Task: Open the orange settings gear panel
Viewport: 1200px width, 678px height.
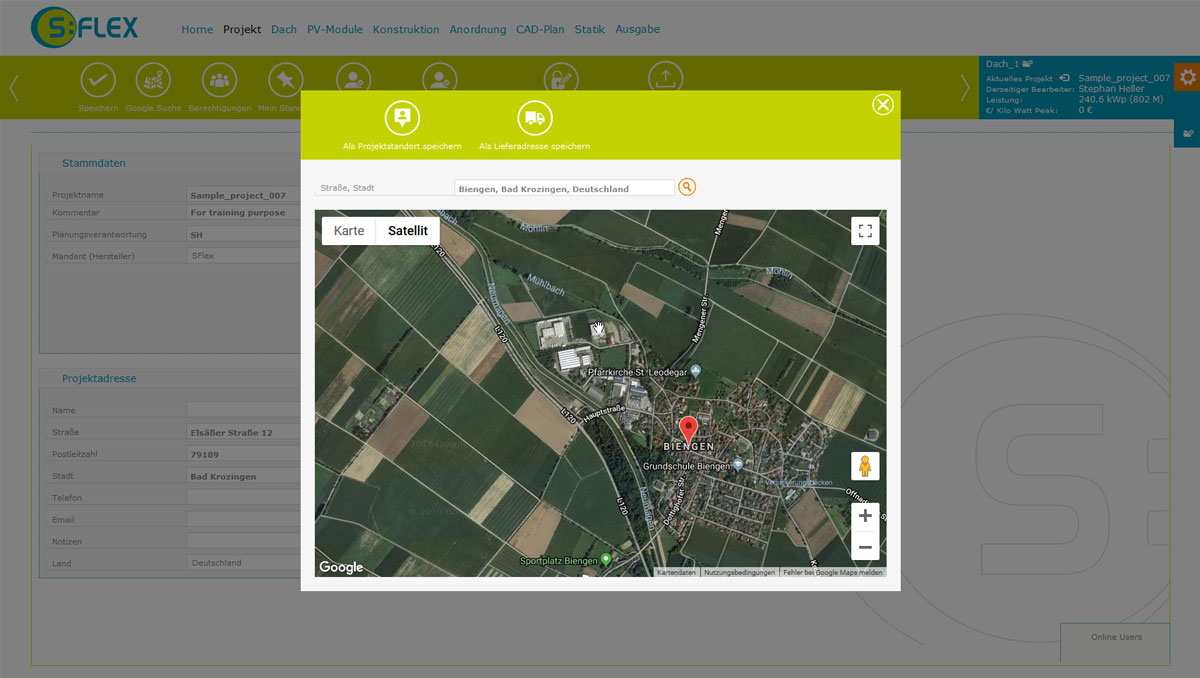Action: point(1187,78)
